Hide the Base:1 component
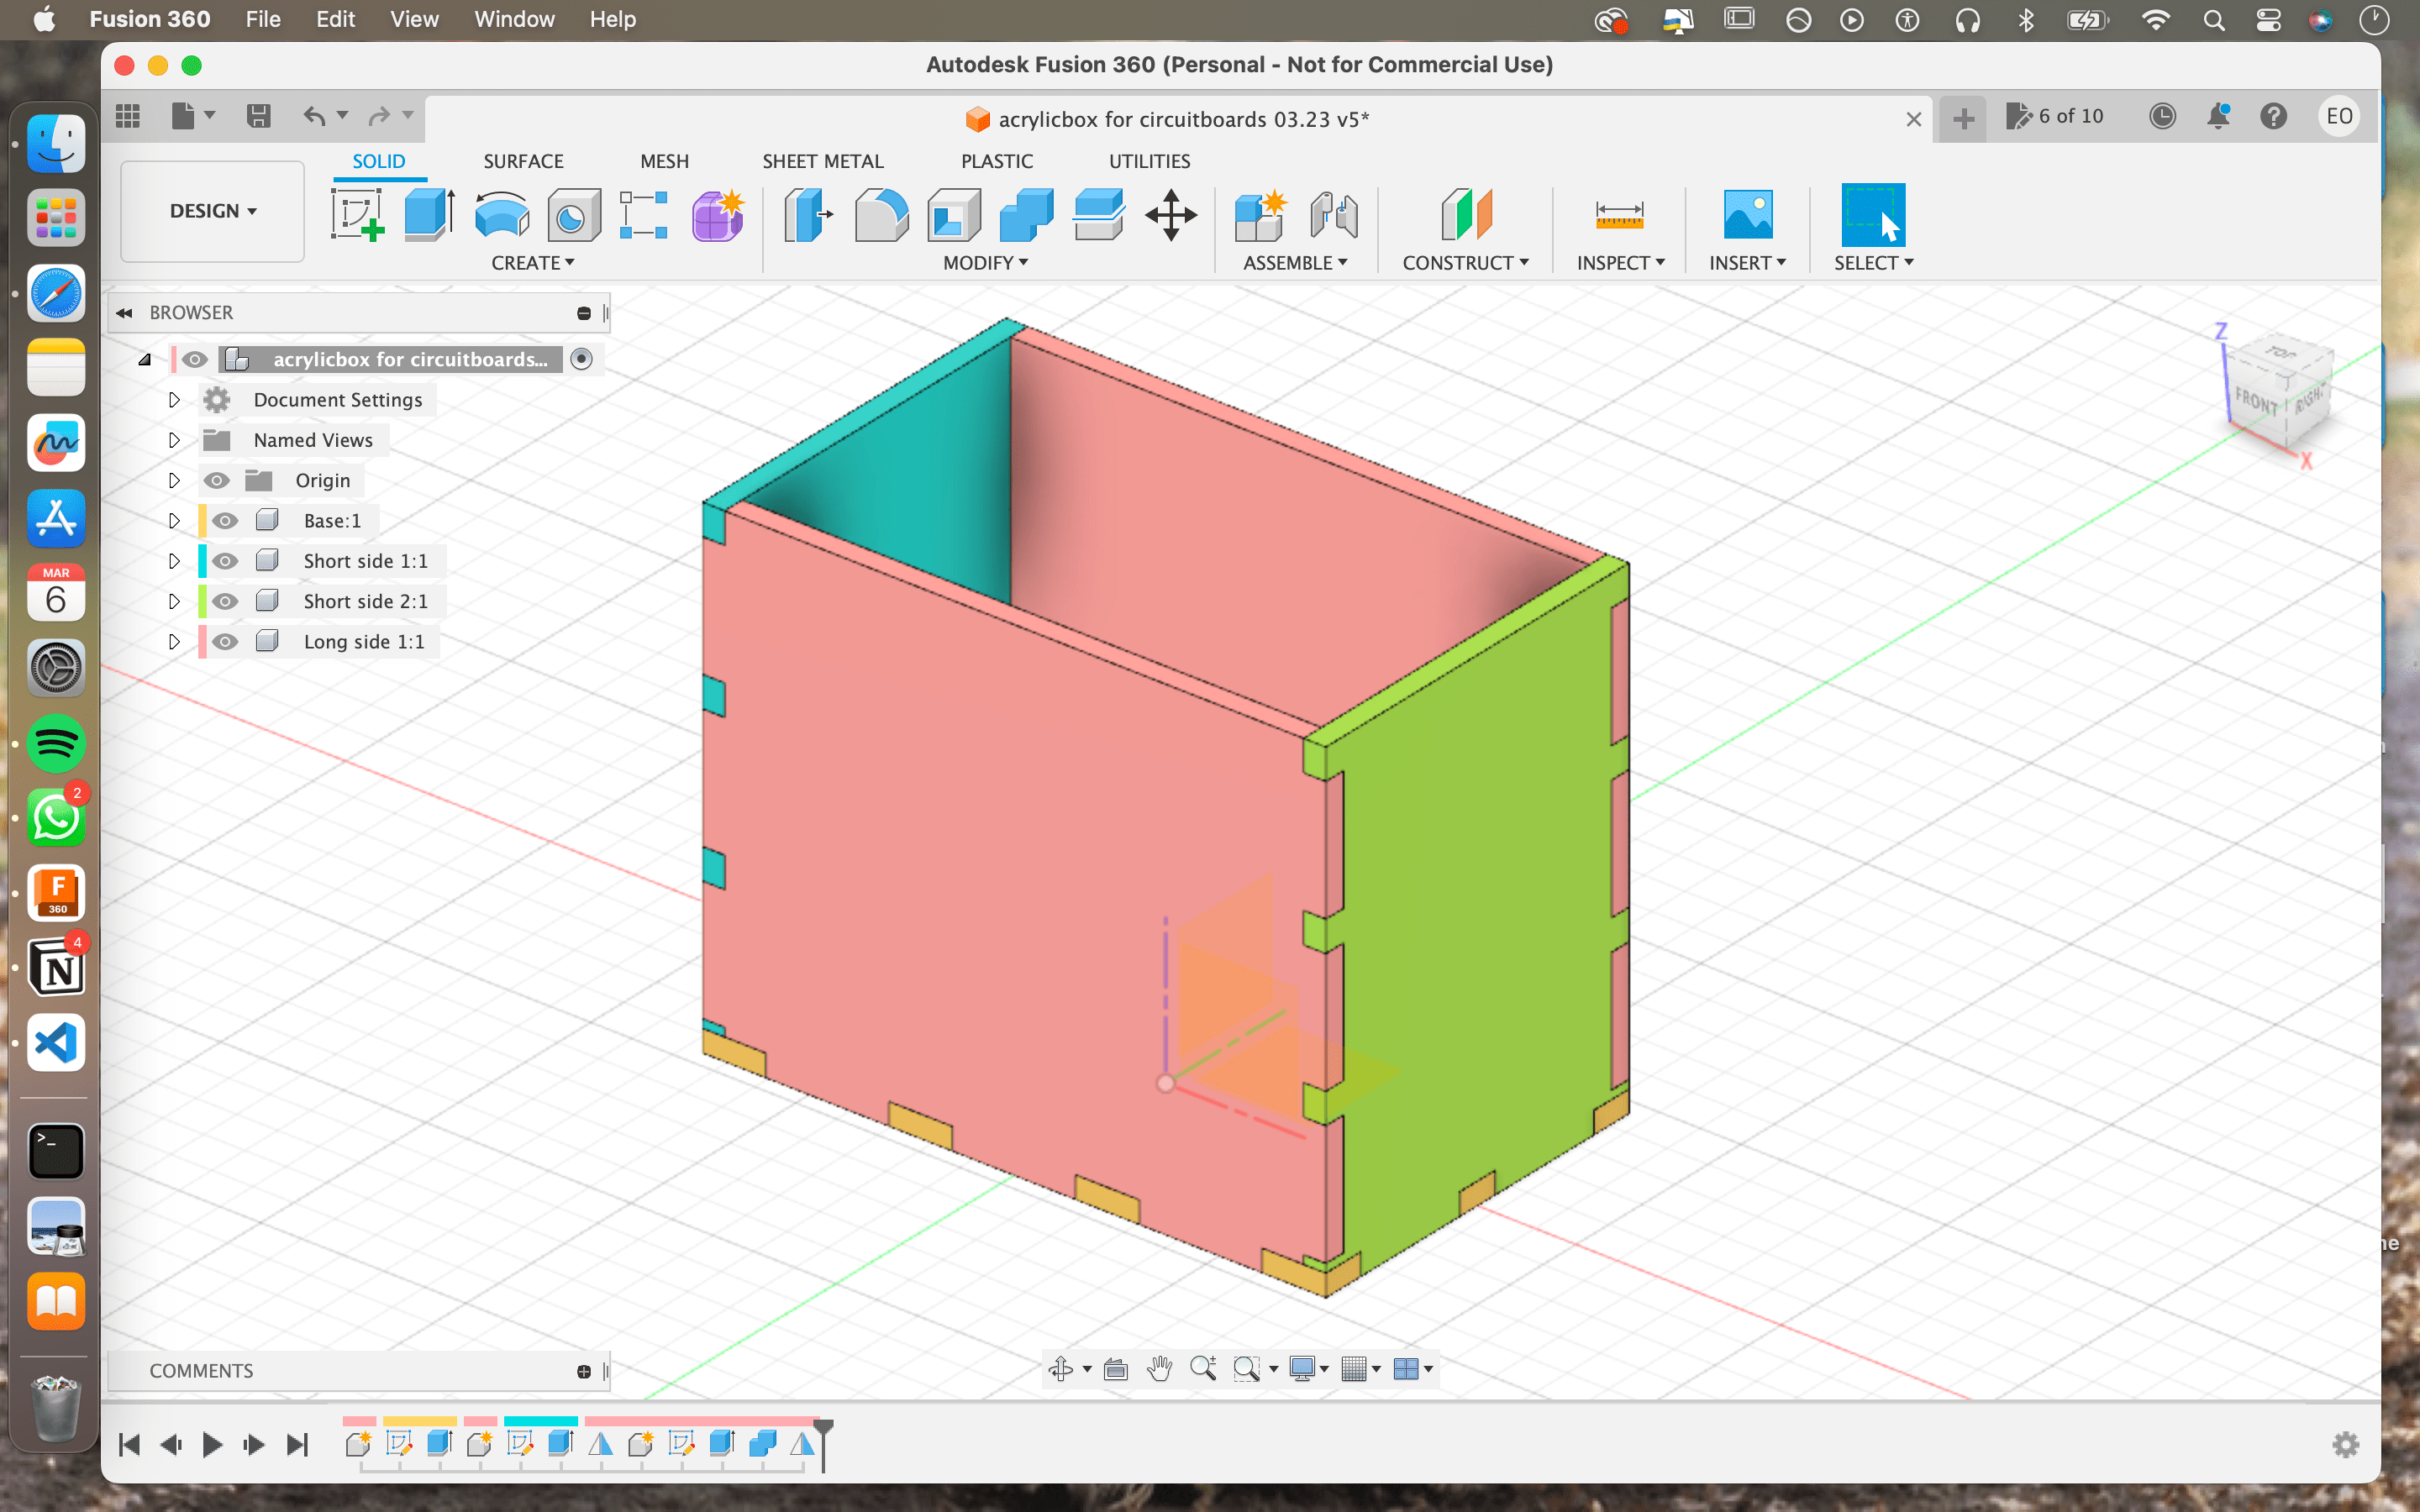The image size is (2420, 1512). tap(225, 521)
